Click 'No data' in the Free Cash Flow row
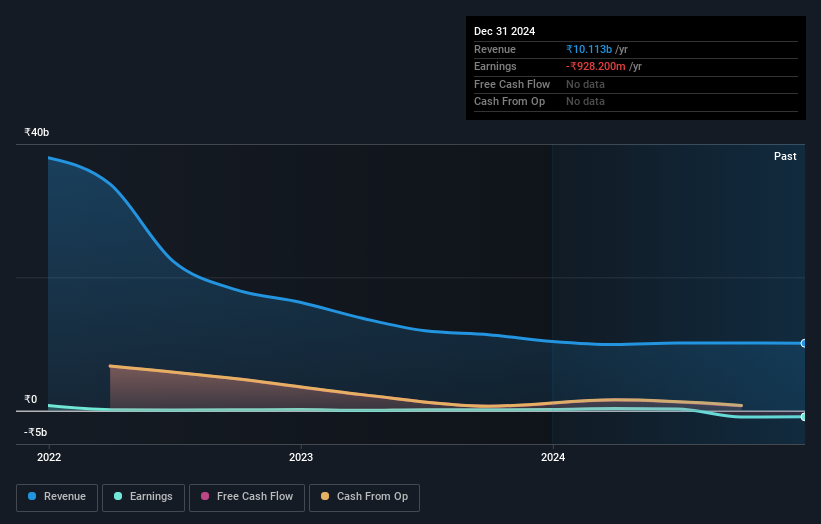 click(585, 84)
